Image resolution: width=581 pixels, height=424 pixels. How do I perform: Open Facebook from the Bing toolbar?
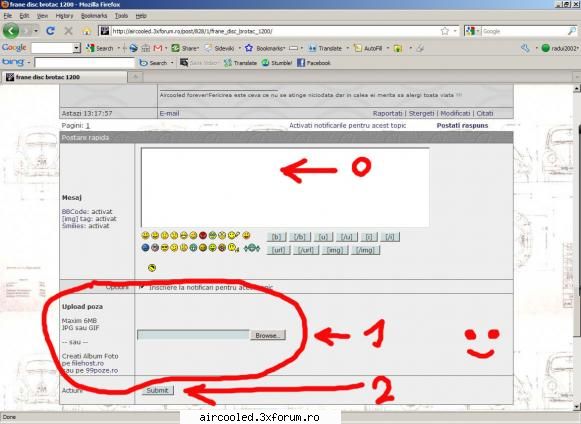[313, 63]
